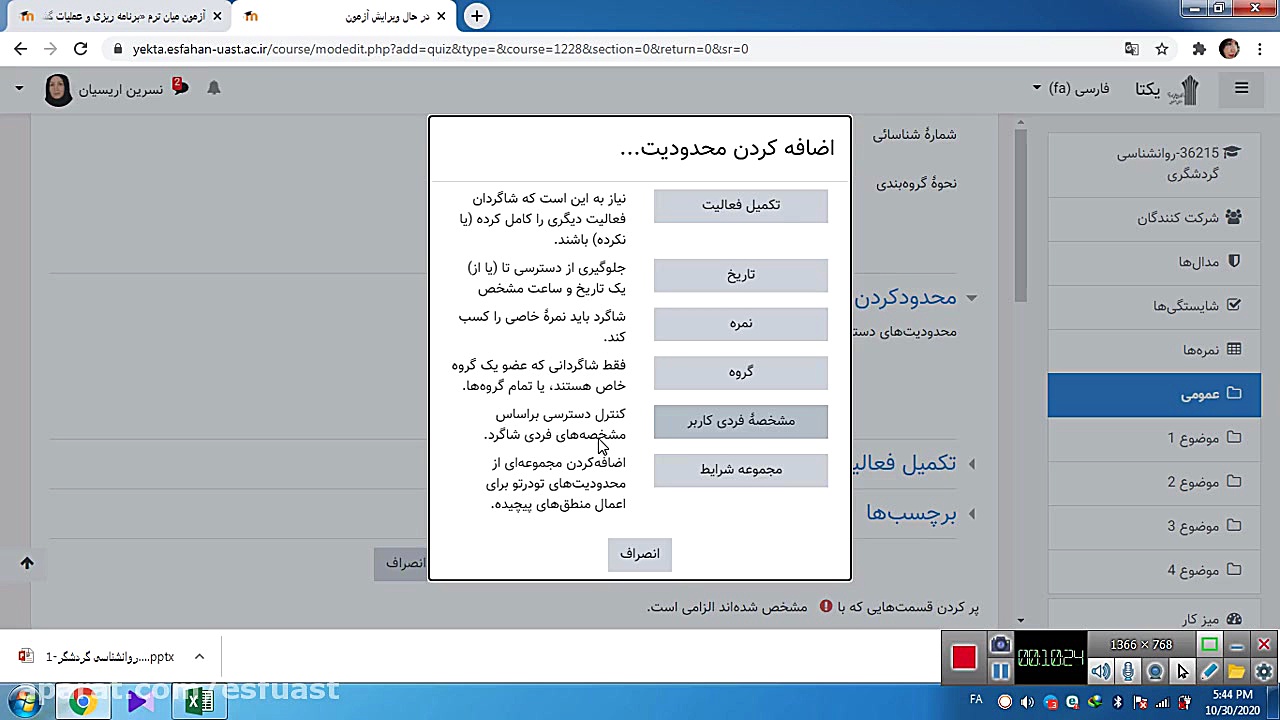Viewport: 1280px width, 720px height.
Task: Open recorder output folder icon
Action: [1236, 672]
